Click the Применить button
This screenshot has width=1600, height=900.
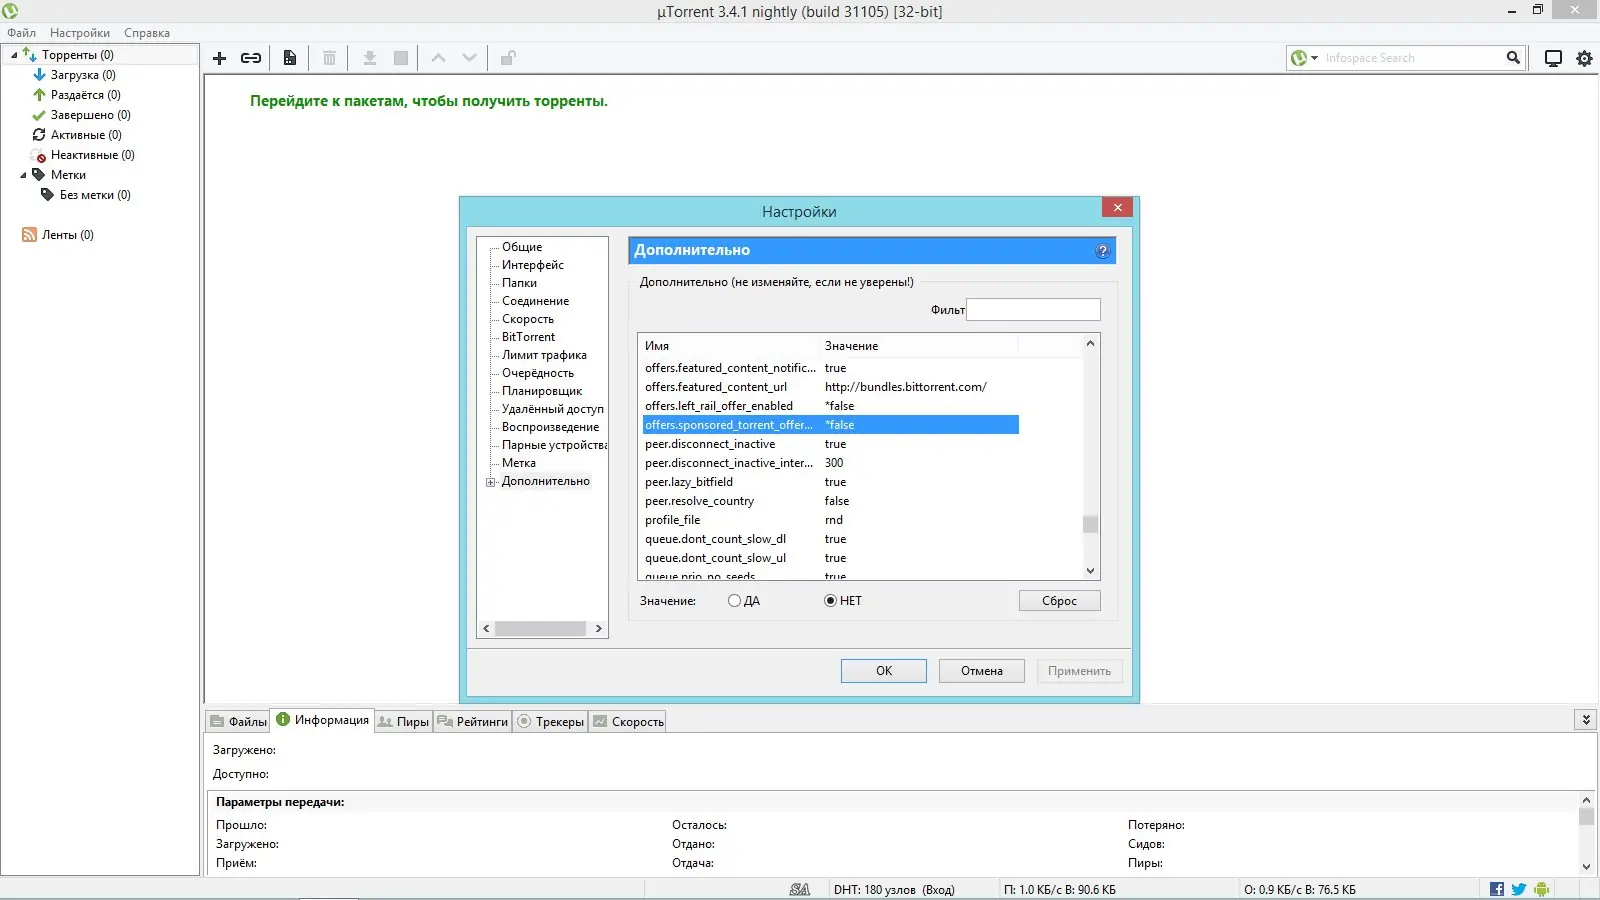click(x=1080, y=671)
